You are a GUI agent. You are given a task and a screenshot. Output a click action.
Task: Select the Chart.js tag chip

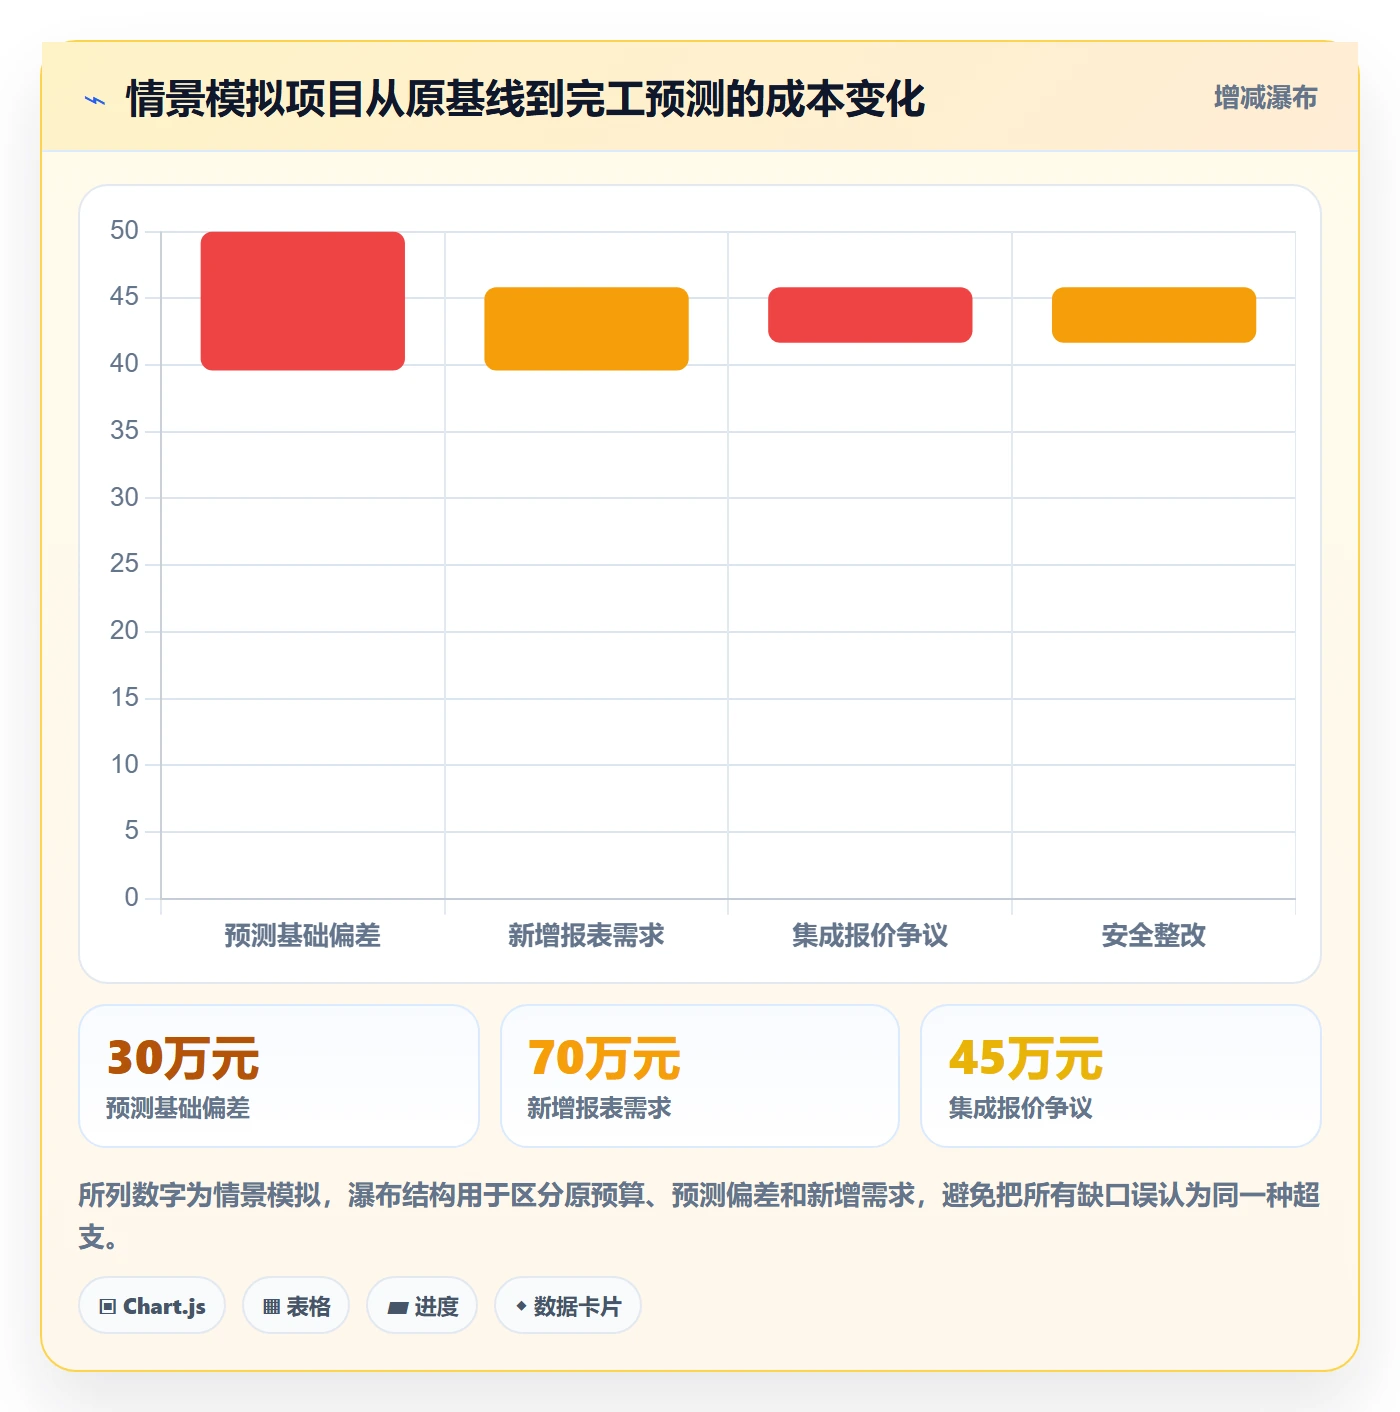tap(152, 1306)
